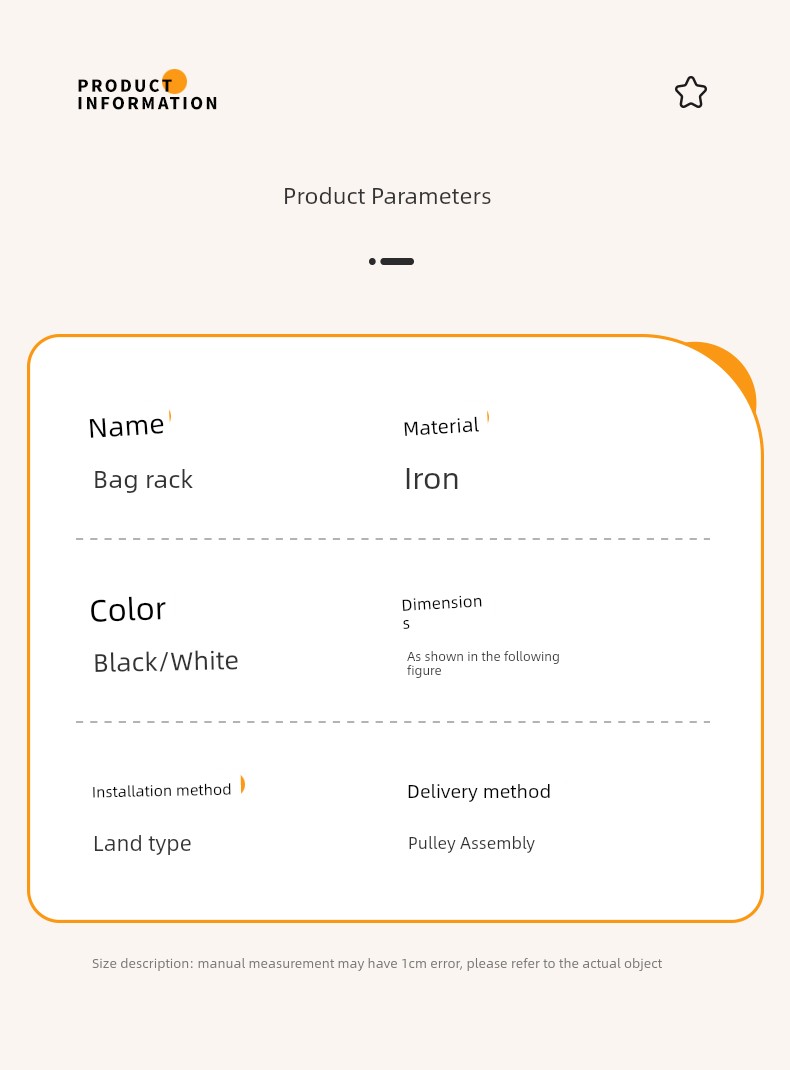Click the orange mark next to Name
Screen dimensions: 790x1070
[169, 416]
